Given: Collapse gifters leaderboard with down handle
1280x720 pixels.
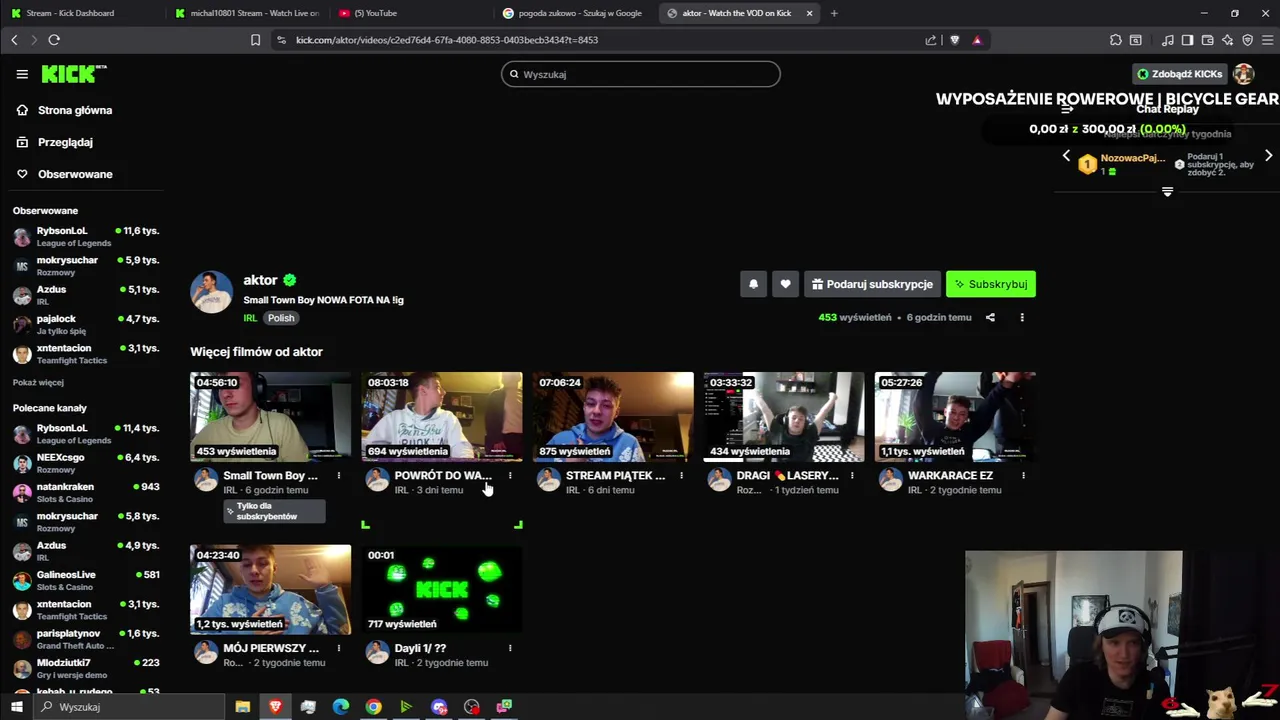Looking at the screenshot, I should click(x=1167, y=191).
